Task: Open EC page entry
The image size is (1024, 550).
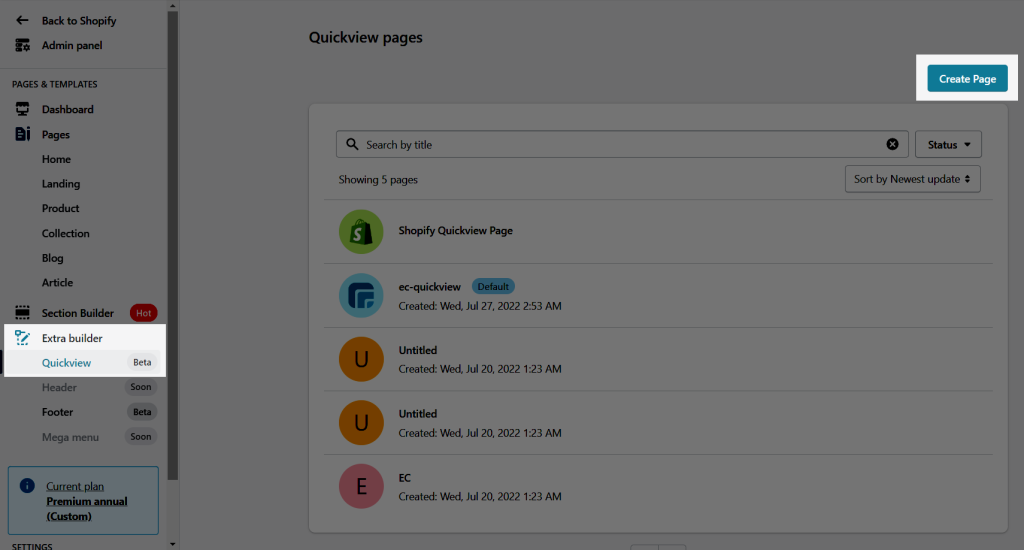Action: click(x=404, y=477)
